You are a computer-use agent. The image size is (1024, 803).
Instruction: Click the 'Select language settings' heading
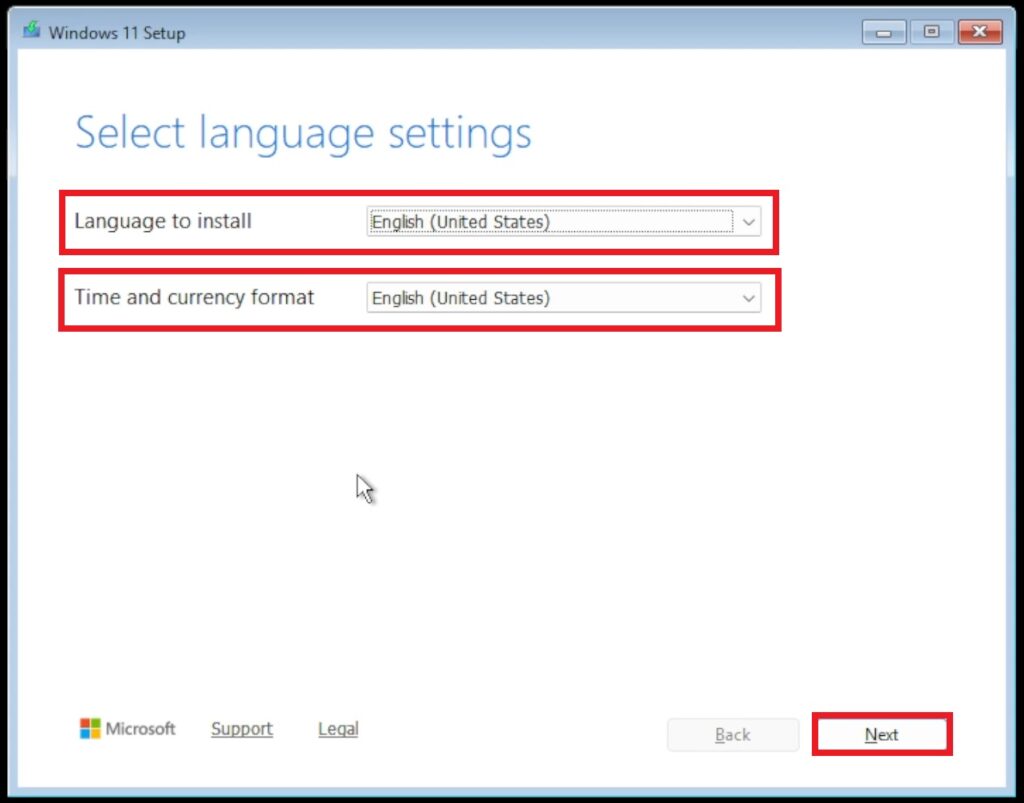303,133
